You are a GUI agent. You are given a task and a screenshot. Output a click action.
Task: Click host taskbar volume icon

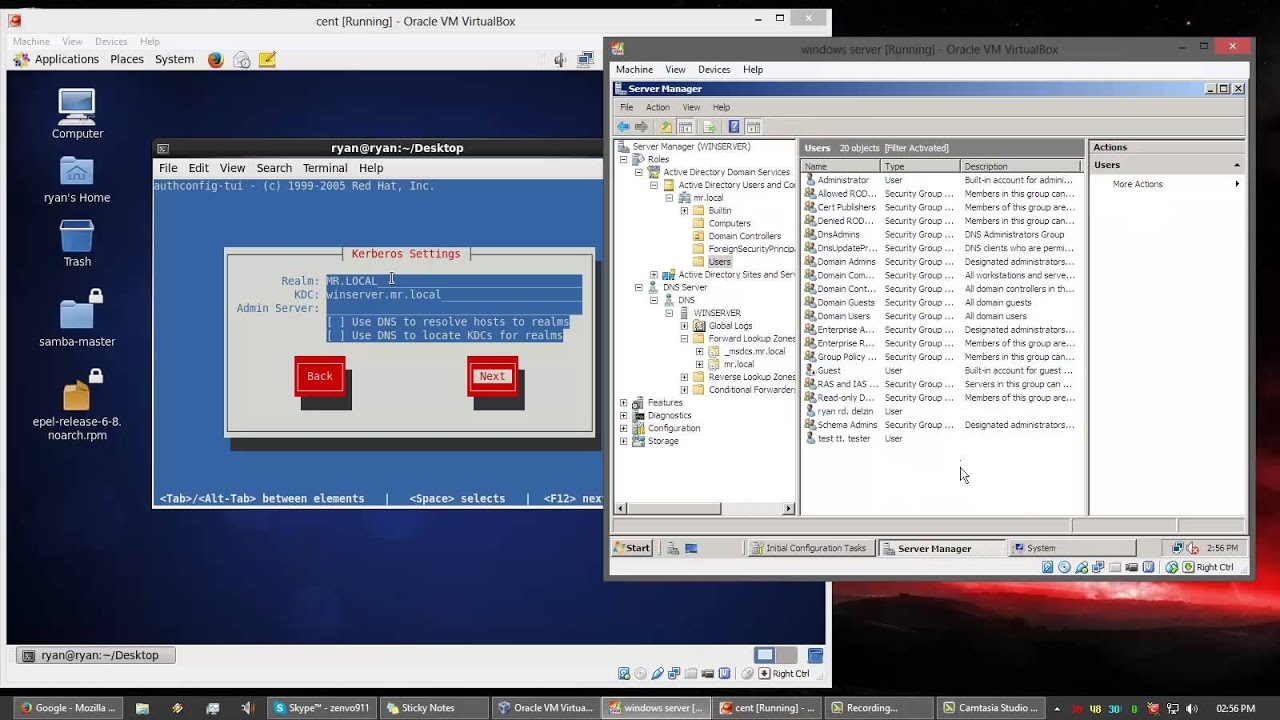1191,708
